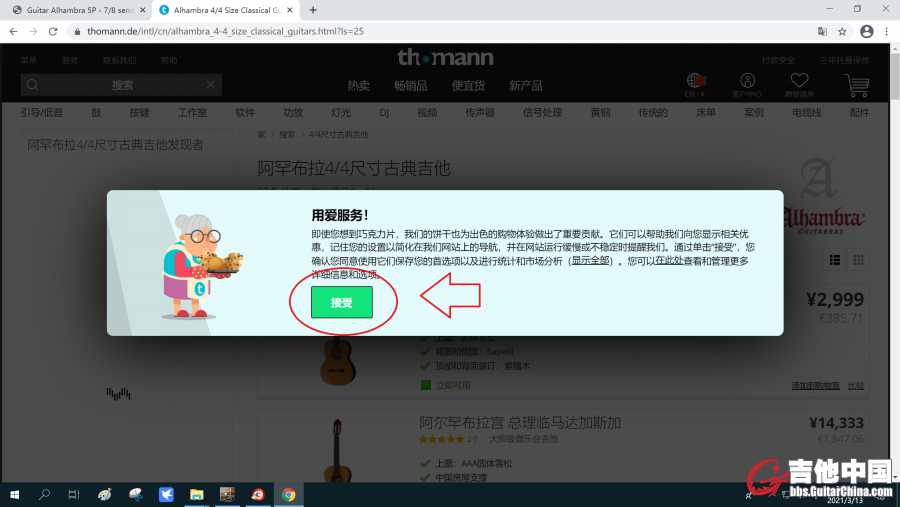Switch to grid view icon

click(x=858, y=260)
